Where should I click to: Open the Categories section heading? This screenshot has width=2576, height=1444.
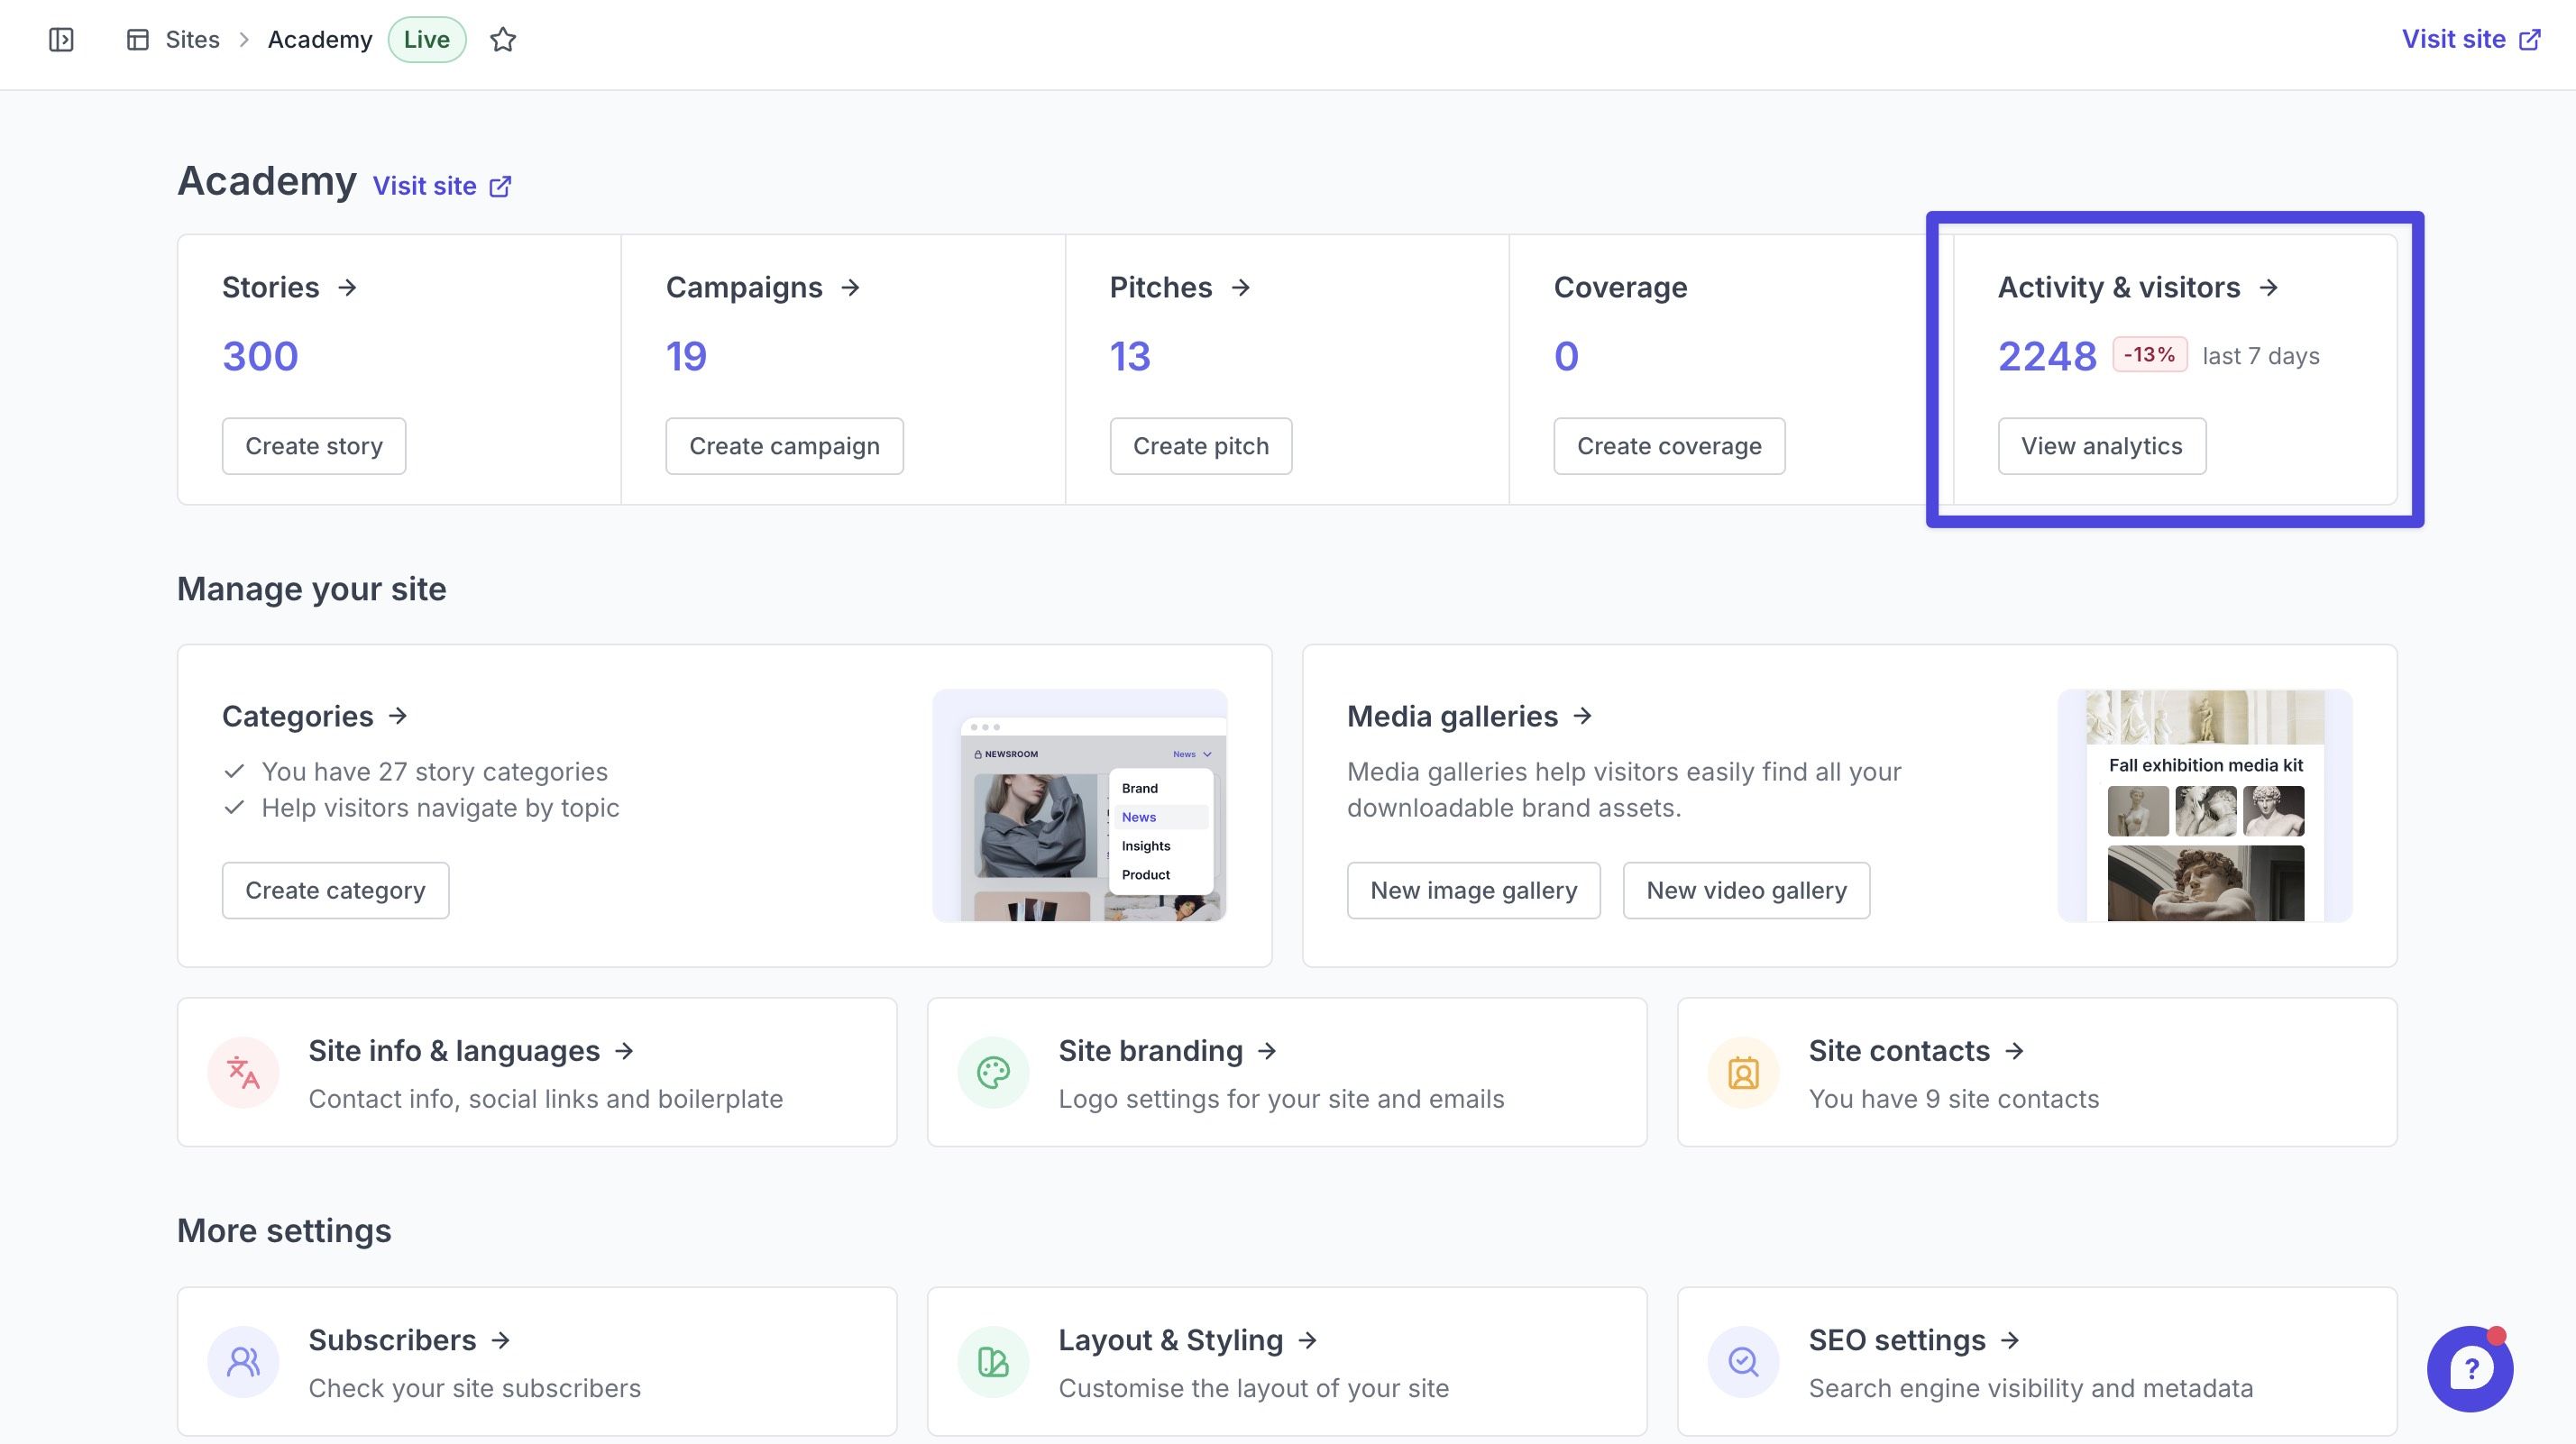tap(298, 716)
